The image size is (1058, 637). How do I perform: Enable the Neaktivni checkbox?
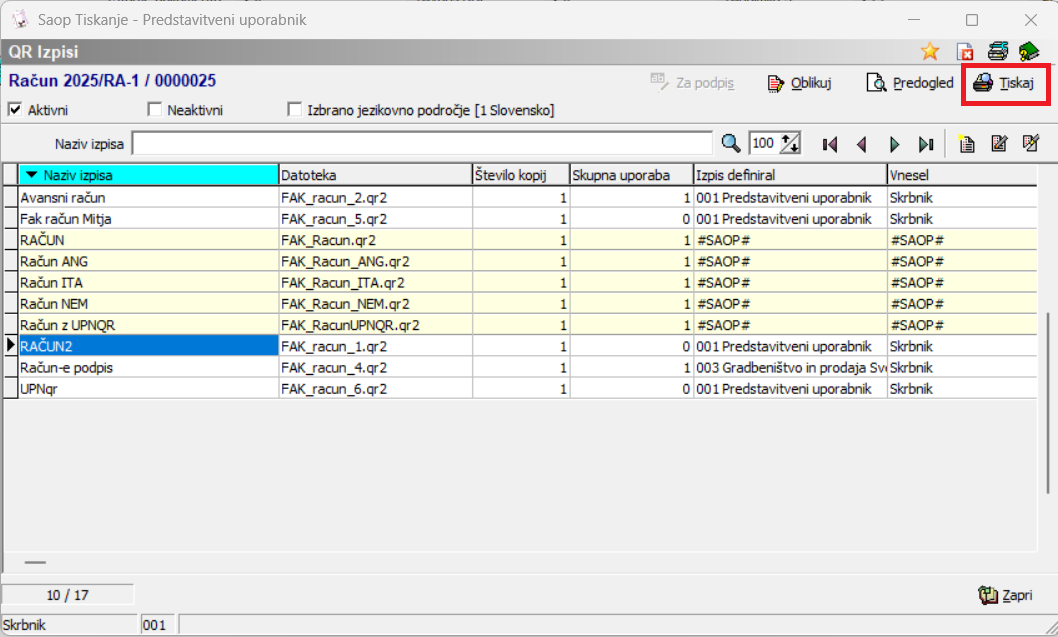coord(155,109)
